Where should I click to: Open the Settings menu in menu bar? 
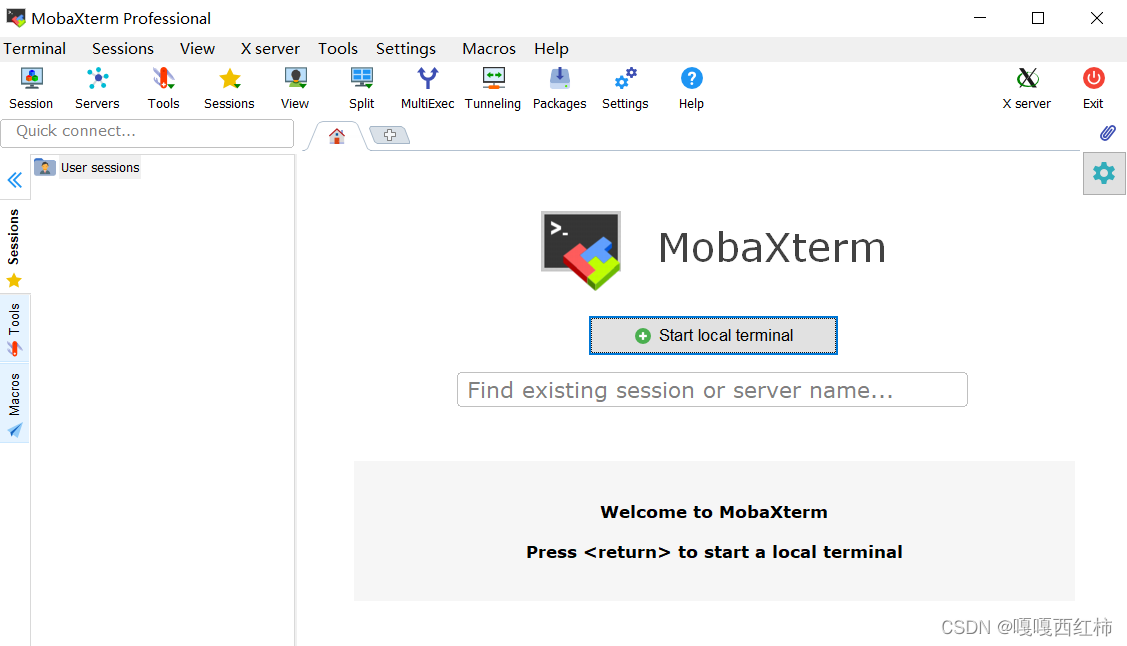406,49
